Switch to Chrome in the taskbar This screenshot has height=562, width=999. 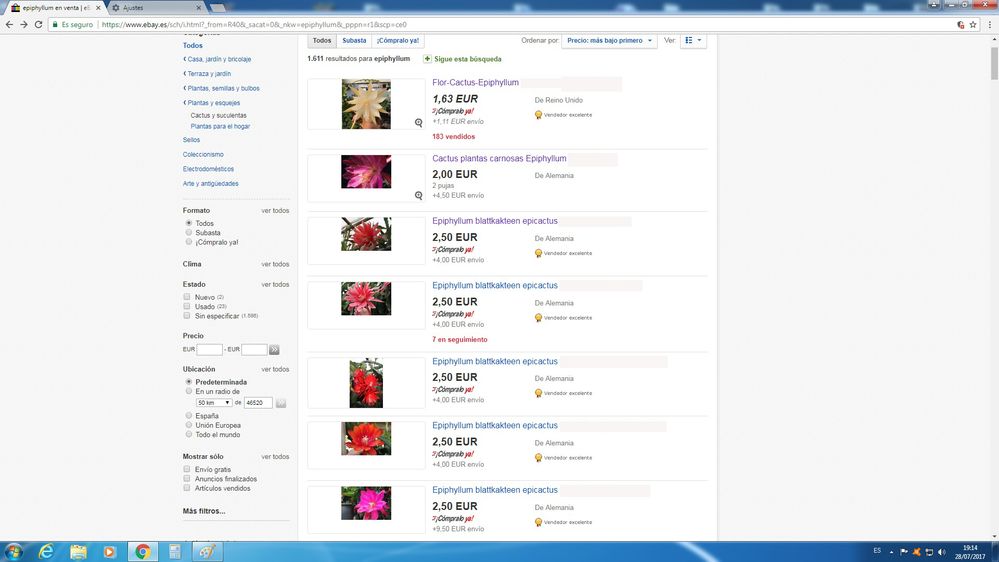coord(142,551)
